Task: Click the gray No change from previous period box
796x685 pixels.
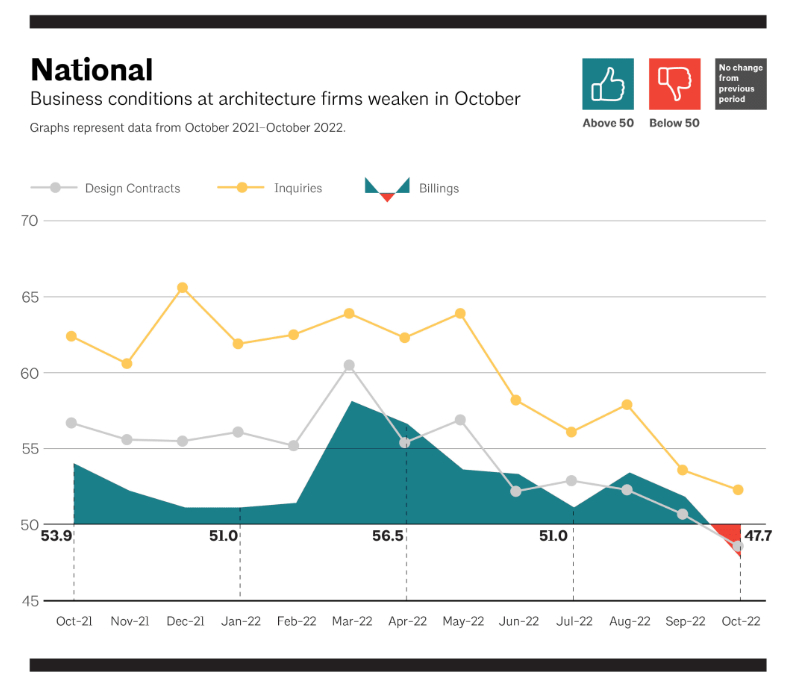Action: tap(741, 84)
